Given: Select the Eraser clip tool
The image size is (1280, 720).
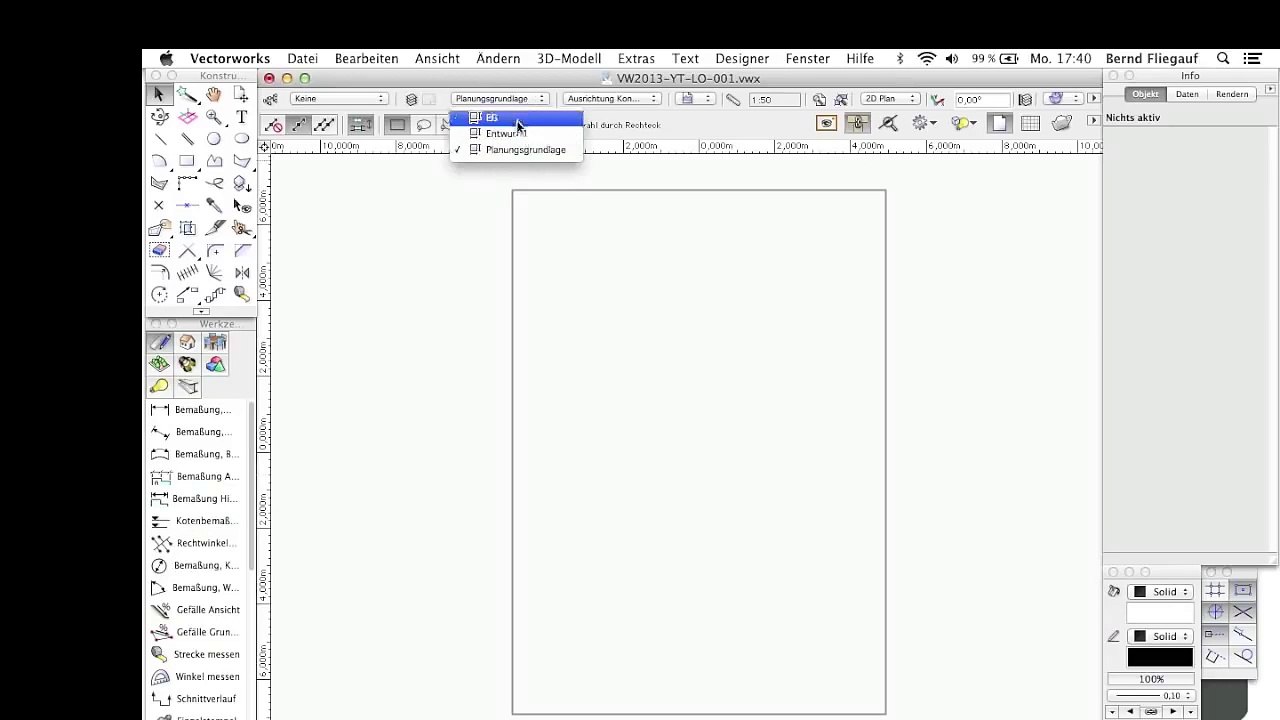Looking at the screenshot, I should pyautogui.click(x=159, y=250).
